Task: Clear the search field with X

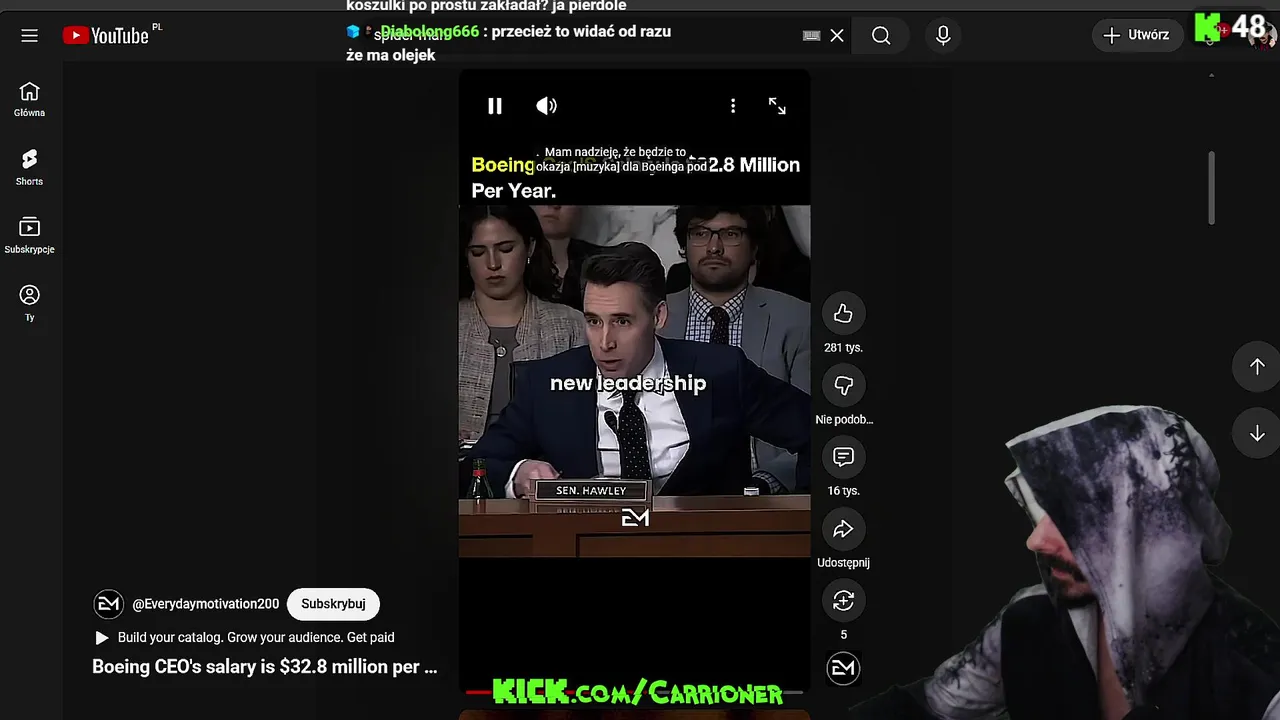Action: (837, 36)
